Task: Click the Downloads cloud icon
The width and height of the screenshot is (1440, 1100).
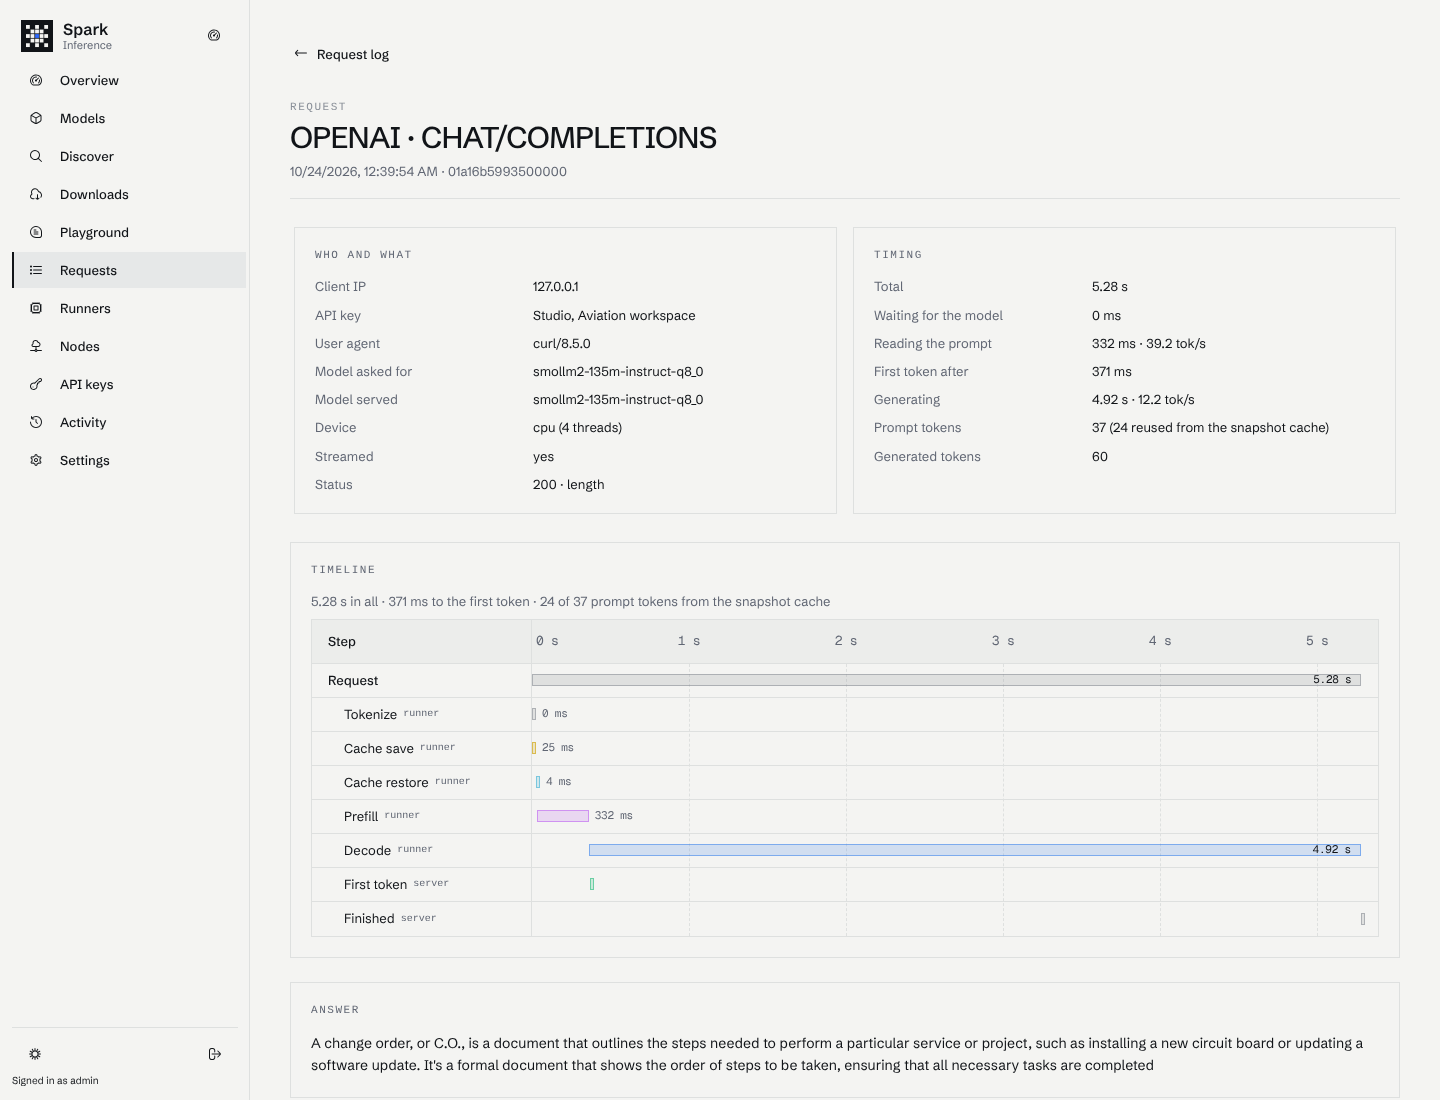Action: pyautogui.click(x=36, y=194)
